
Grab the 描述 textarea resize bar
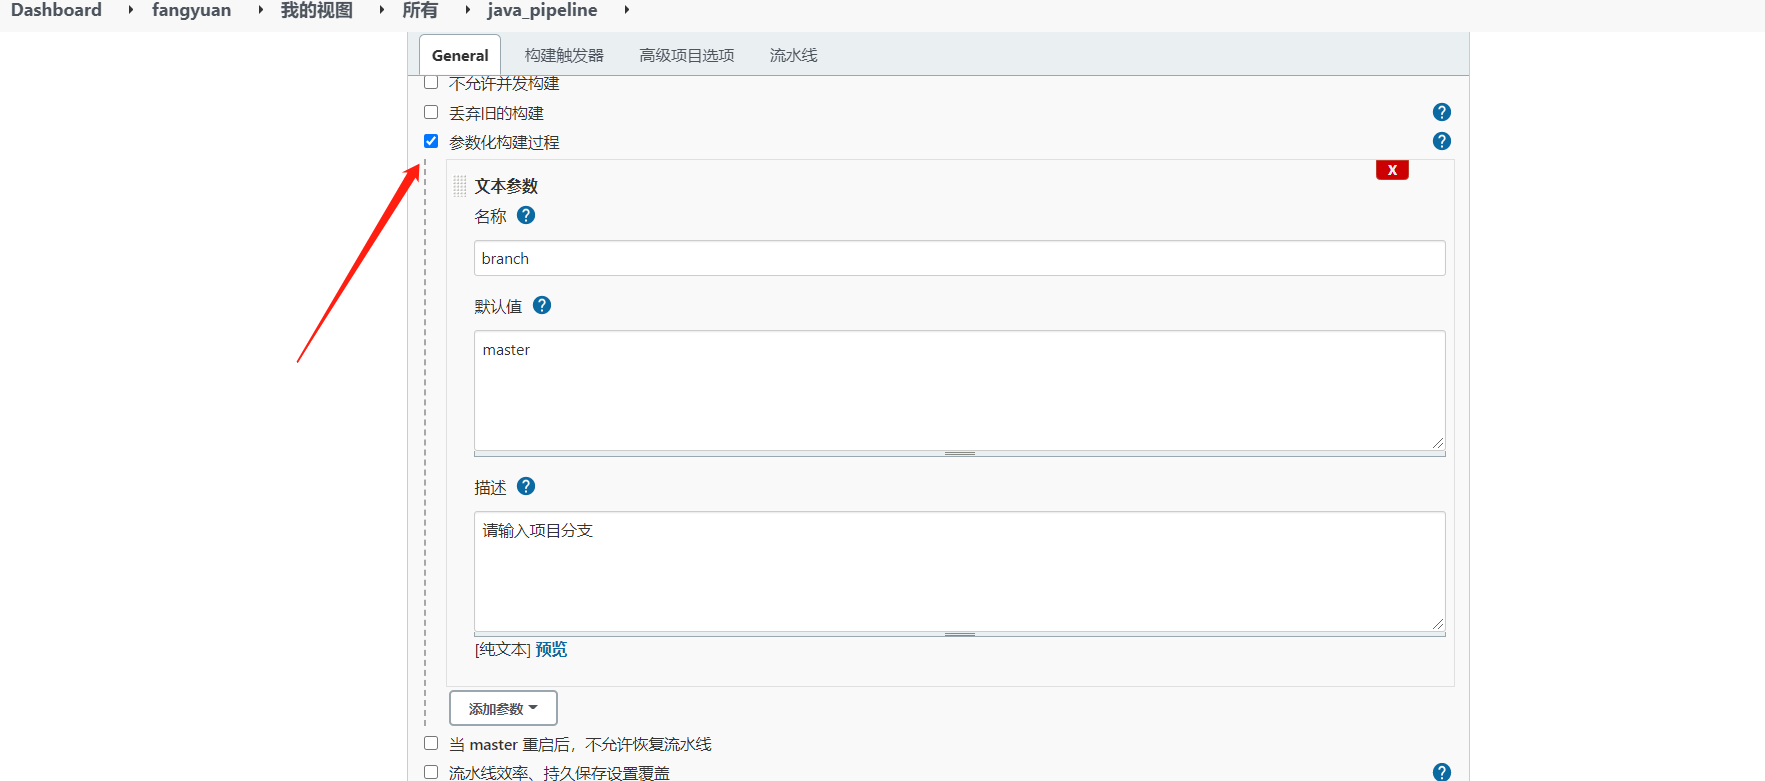point(960,635)
